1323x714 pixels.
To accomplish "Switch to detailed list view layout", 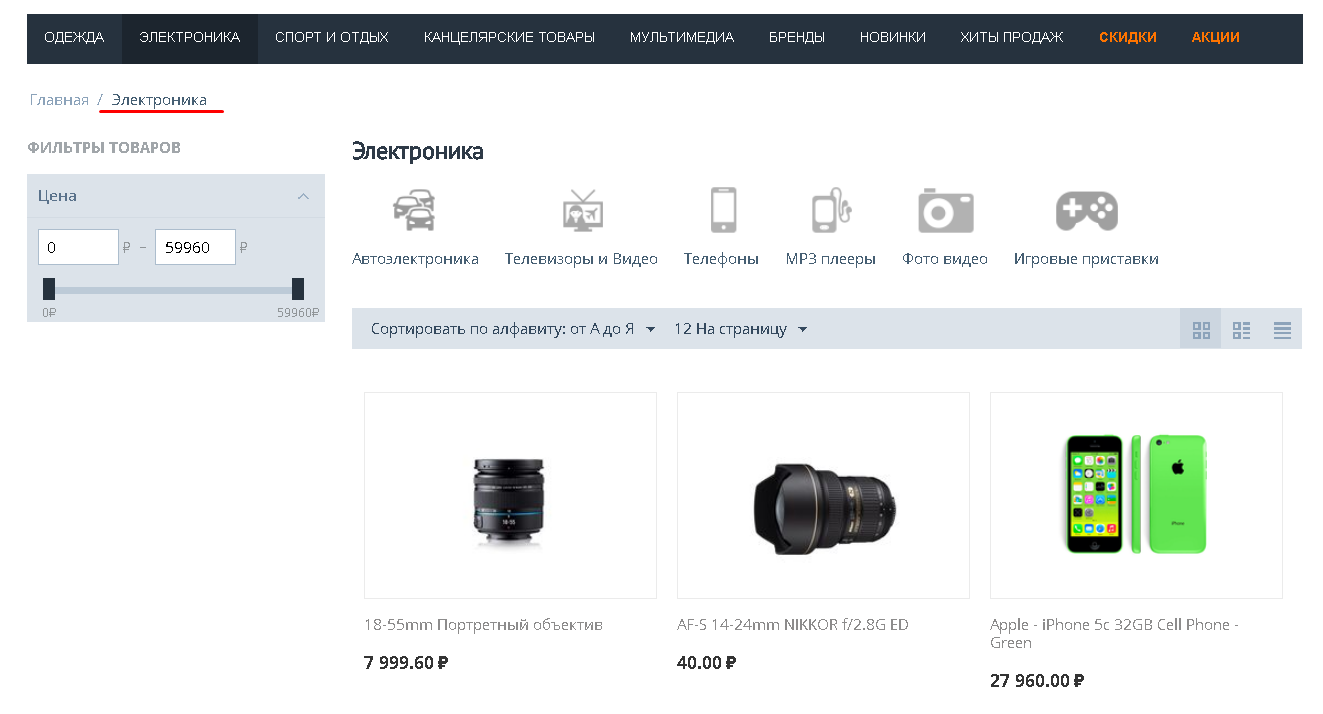I will [1242, 329].
